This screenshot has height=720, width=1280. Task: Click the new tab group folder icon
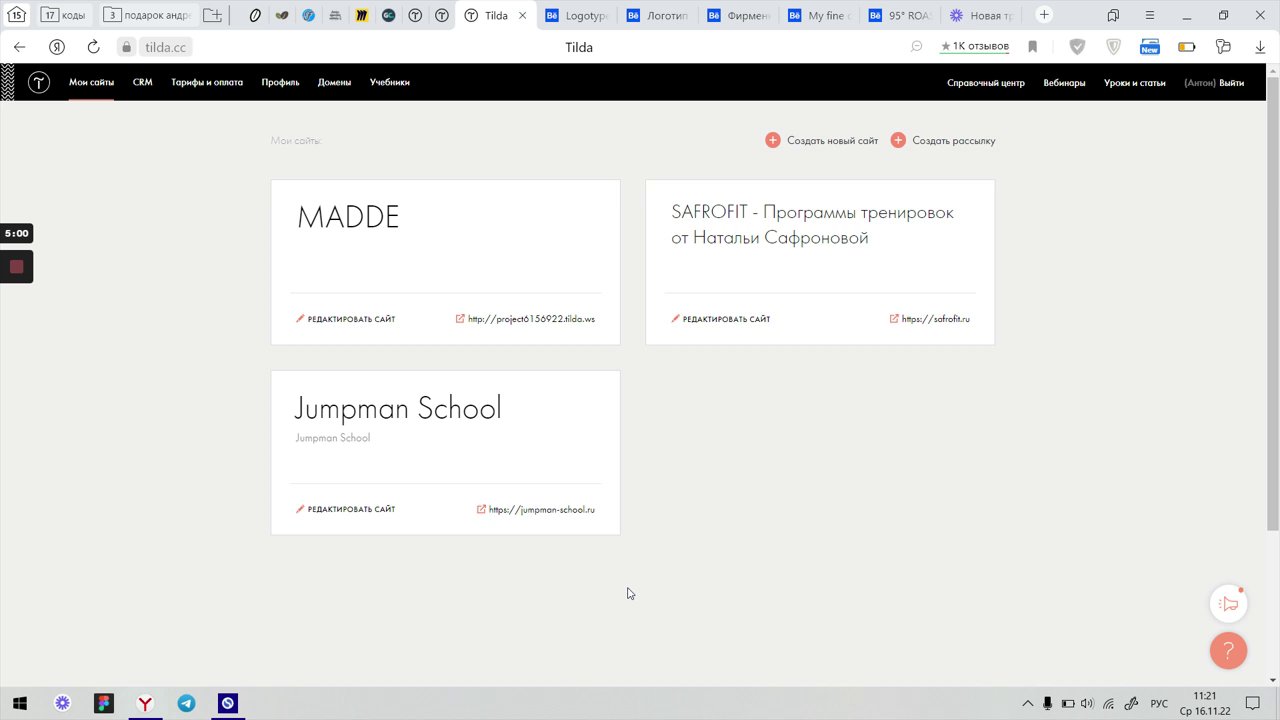click(x=212, y=15)
